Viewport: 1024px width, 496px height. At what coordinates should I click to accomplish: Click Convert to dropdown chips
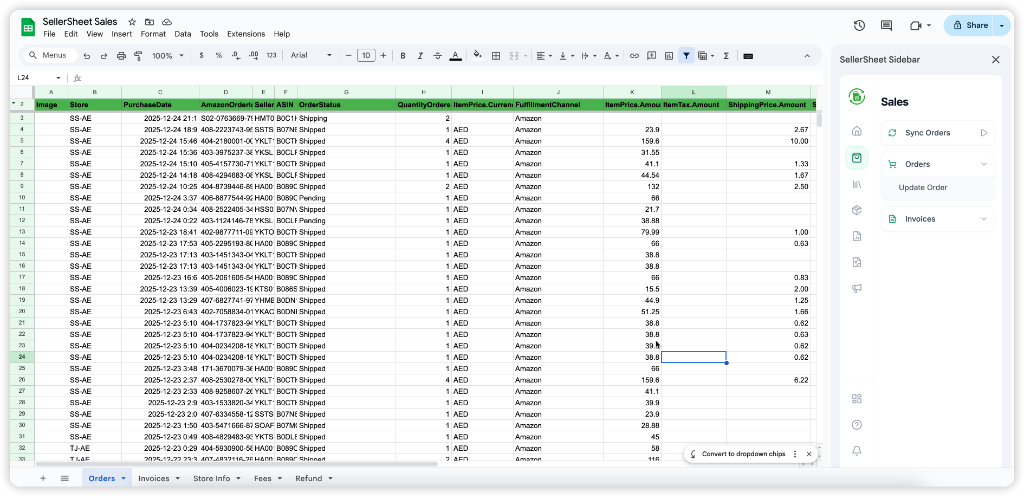[743, 454]
